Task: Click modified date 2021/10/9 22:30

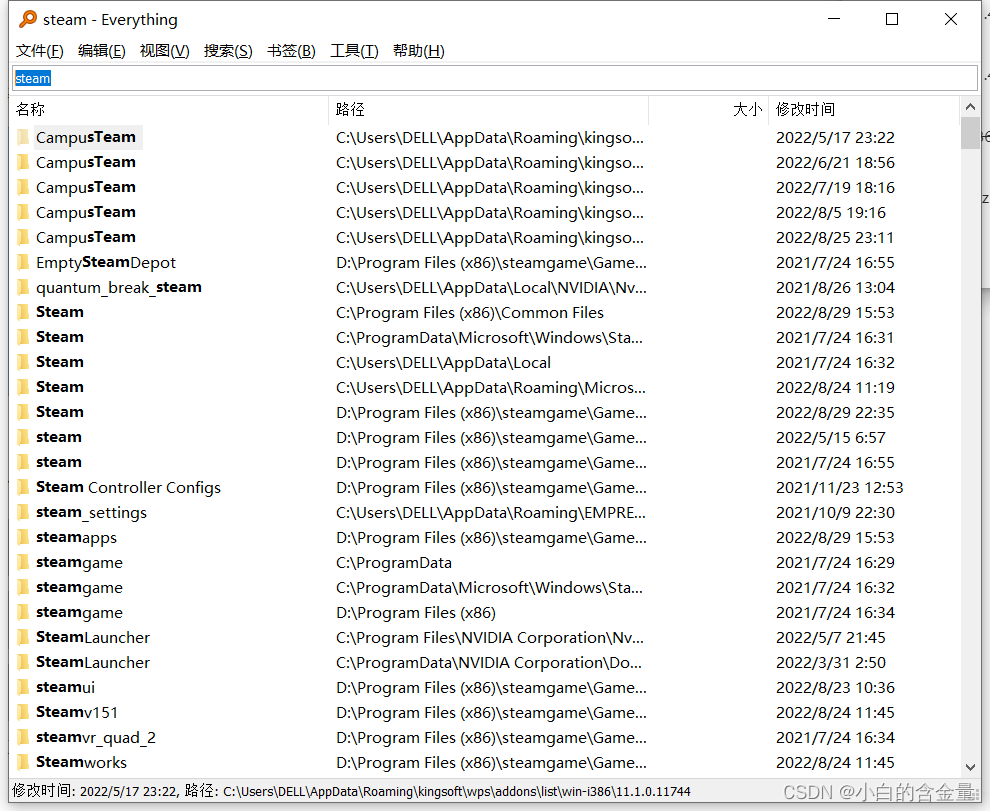Action: pos(835,513)
